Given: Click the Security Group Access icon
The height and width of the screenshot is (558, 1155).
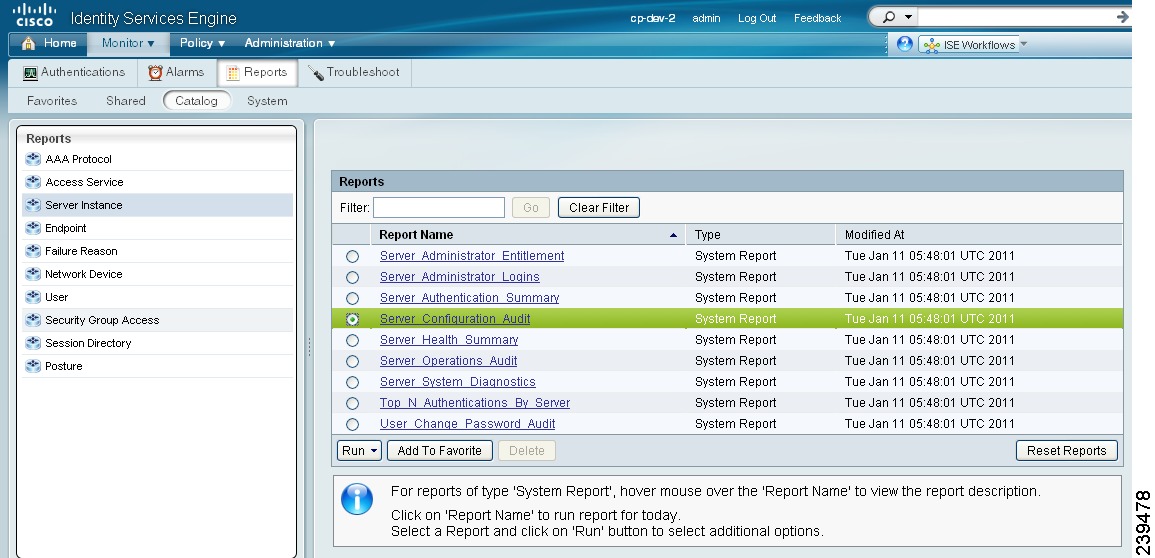Looking at the screenshot, I should pyautogui.click(x=33, y=320).
